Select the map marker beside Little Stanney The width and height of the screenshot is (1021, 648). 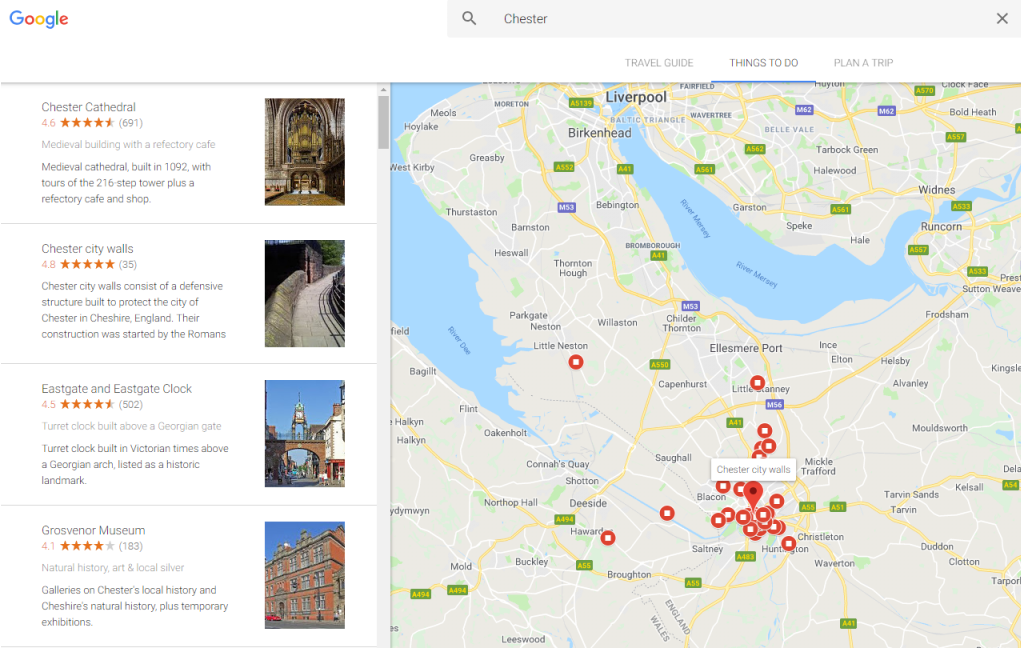click(x=758, y=383)
